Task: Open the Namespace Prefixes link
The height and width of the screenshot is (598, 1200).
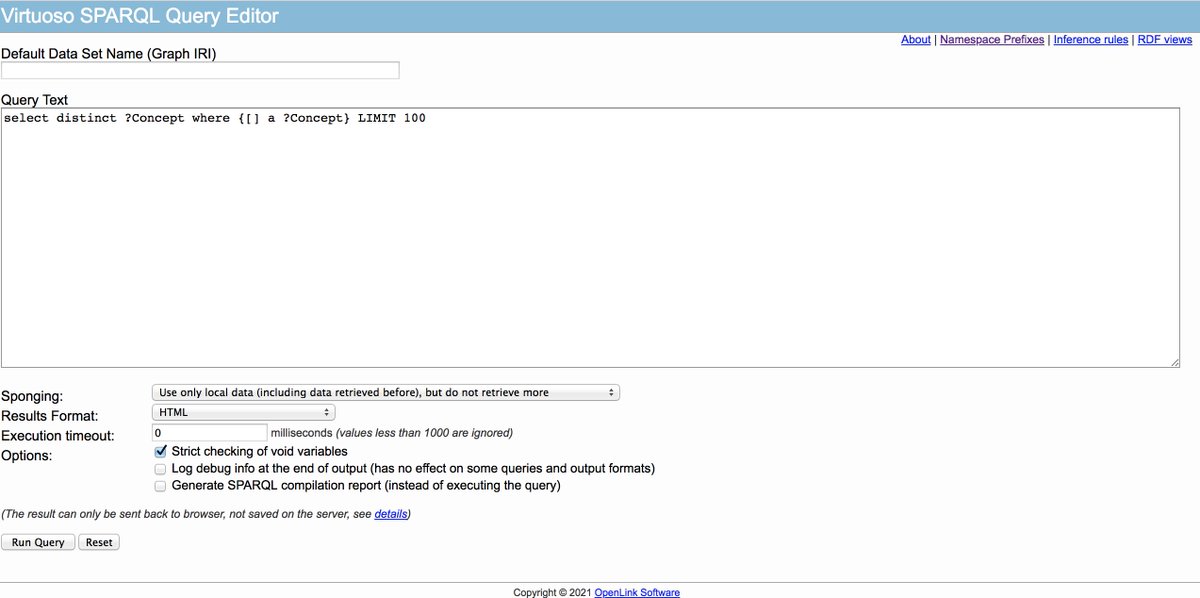Action: click(992, 40)
